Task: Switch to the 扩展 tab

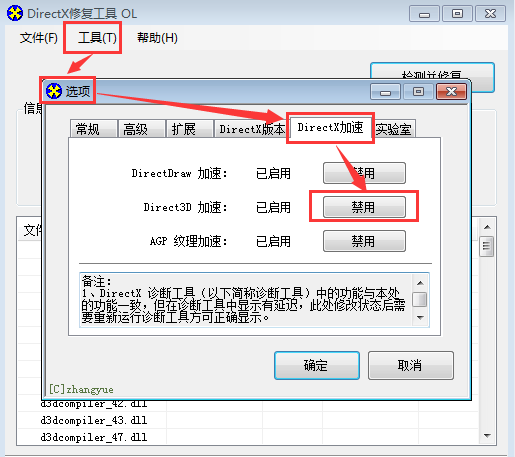Action: click(x=189, y=129)
